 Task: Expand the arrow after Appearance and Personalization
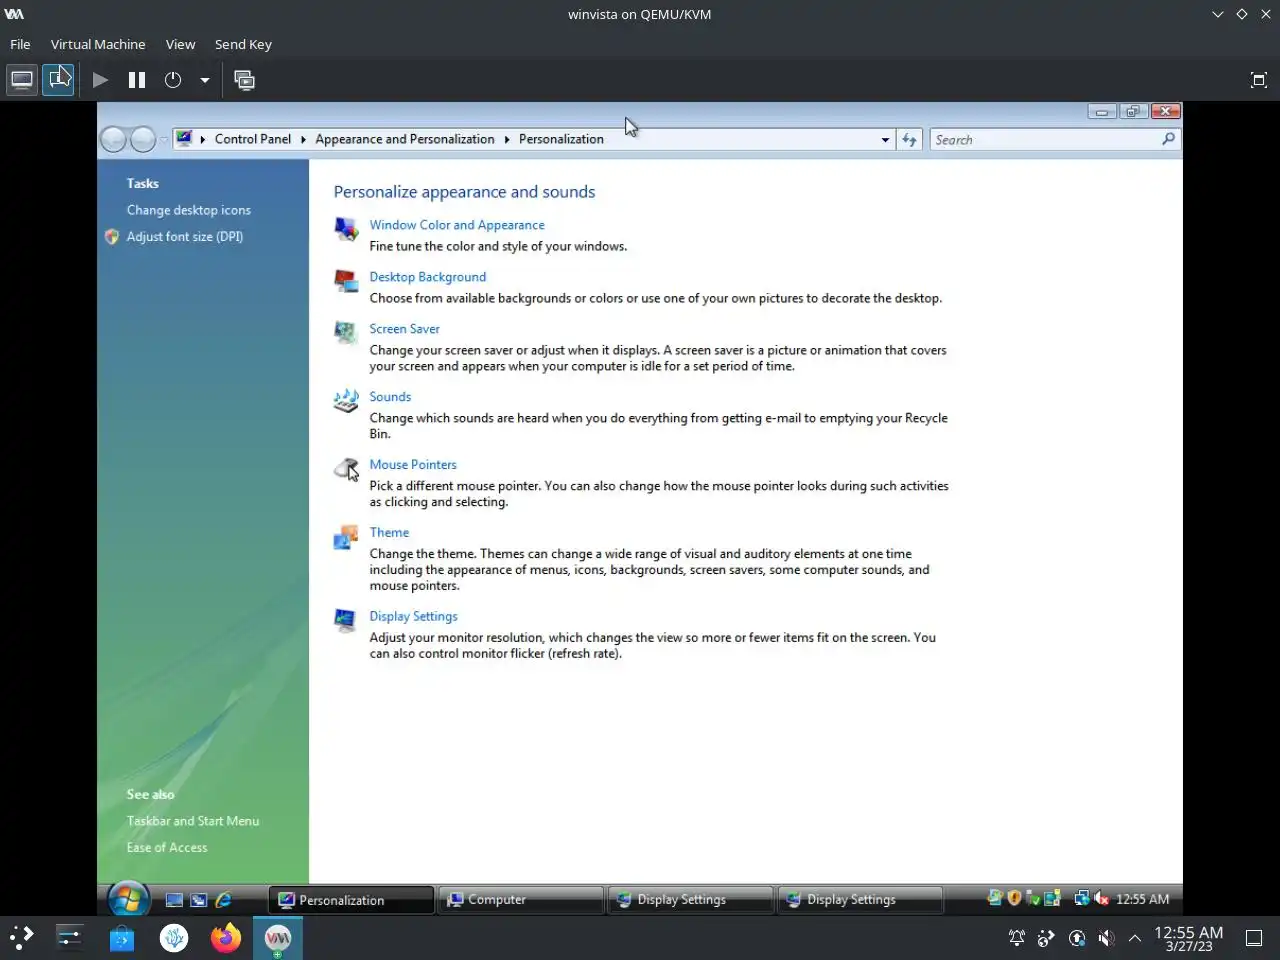click(507, 139)
